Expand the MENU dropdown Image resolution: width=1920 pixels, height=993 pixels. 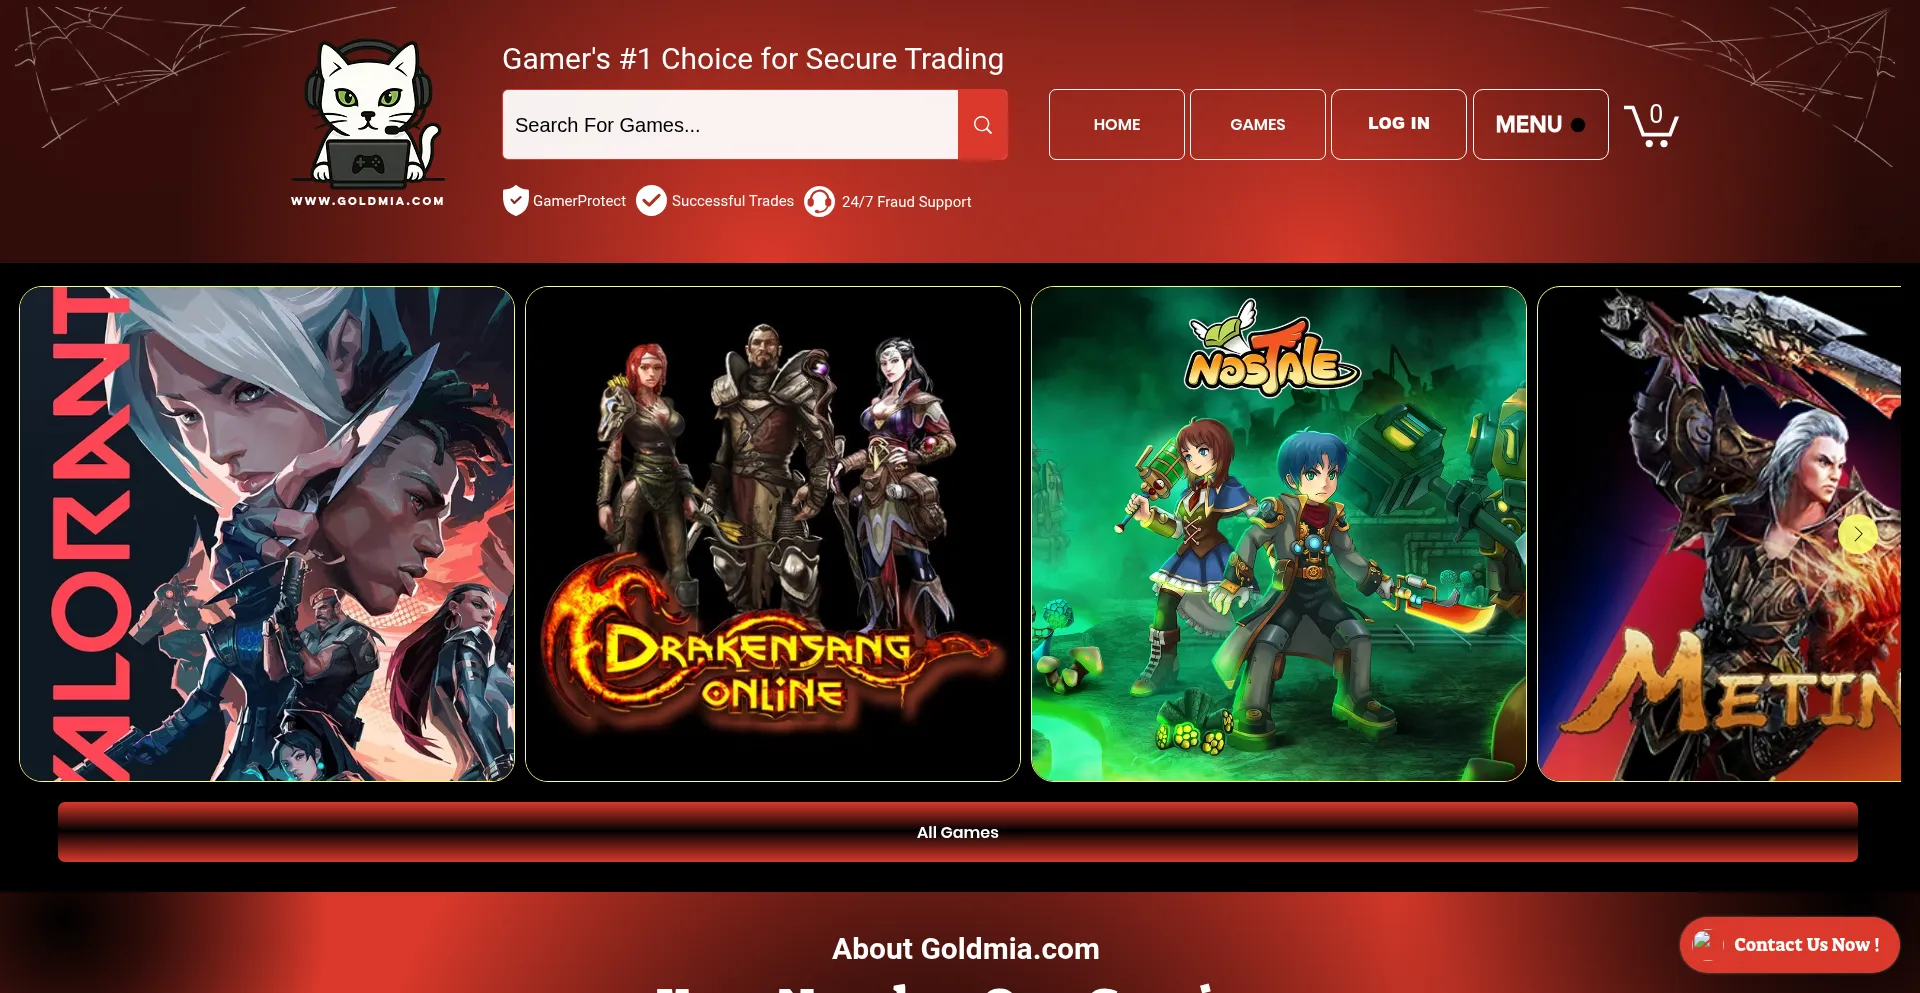(x=1540, y=125)
